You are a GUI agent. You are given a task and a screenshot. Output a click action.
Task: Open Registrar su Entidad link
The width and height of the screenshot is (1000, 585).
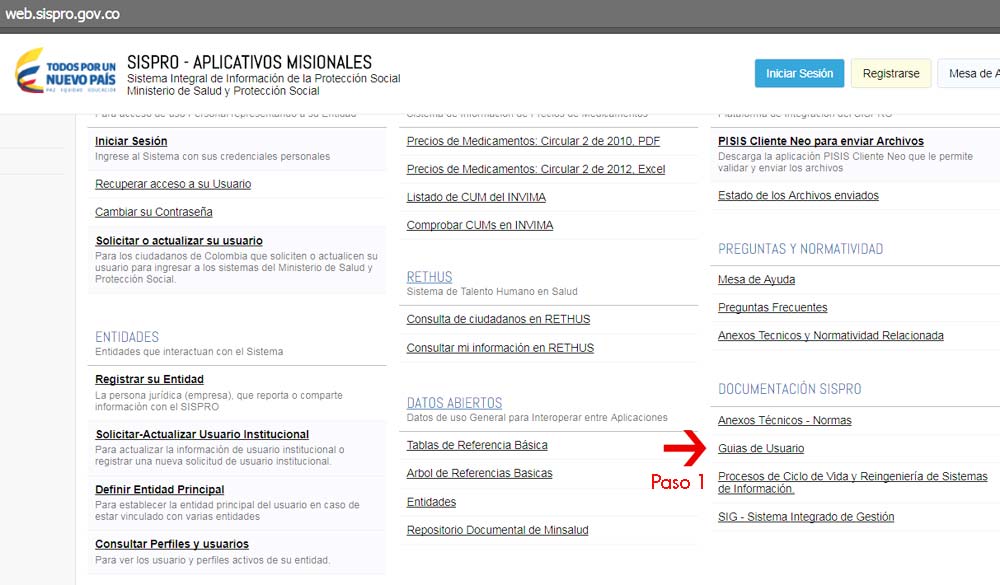click(149, 380)
